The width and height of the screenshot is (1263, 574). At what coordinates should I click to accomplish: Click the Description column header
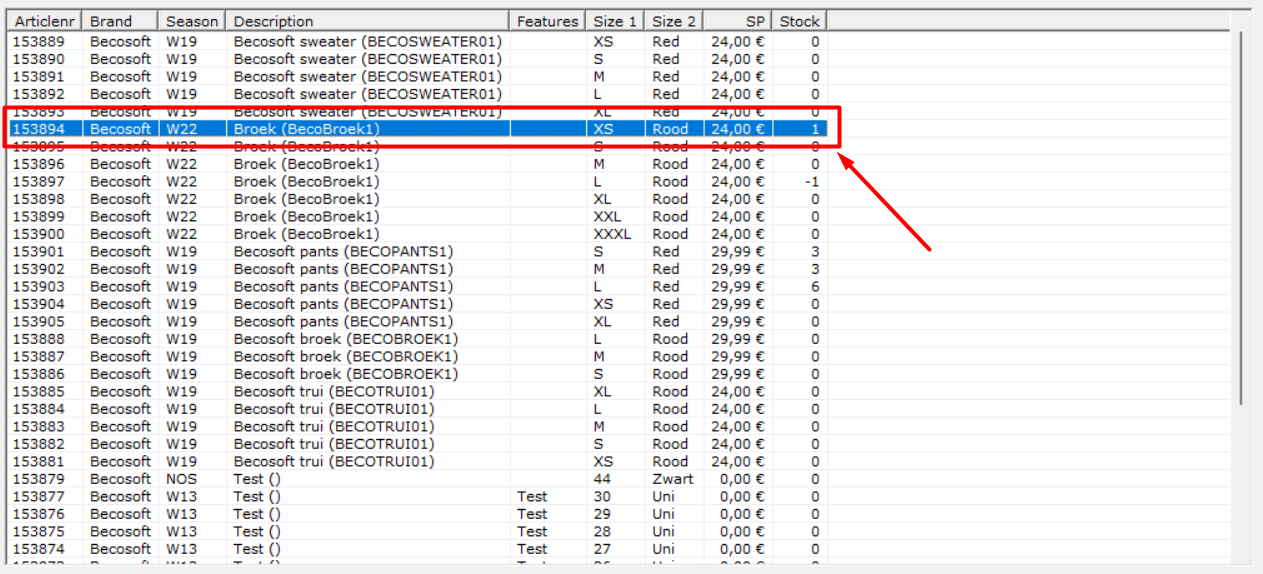tap(368, 21)
